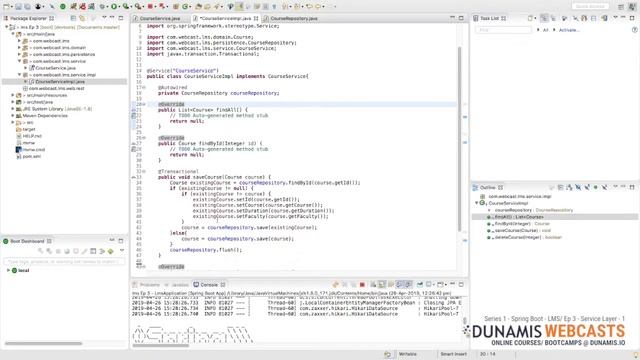Image resolution: width=640 pixels, height=360 pixels.
Task: Click the Open Perspective icon
Action: click(620, 7)
